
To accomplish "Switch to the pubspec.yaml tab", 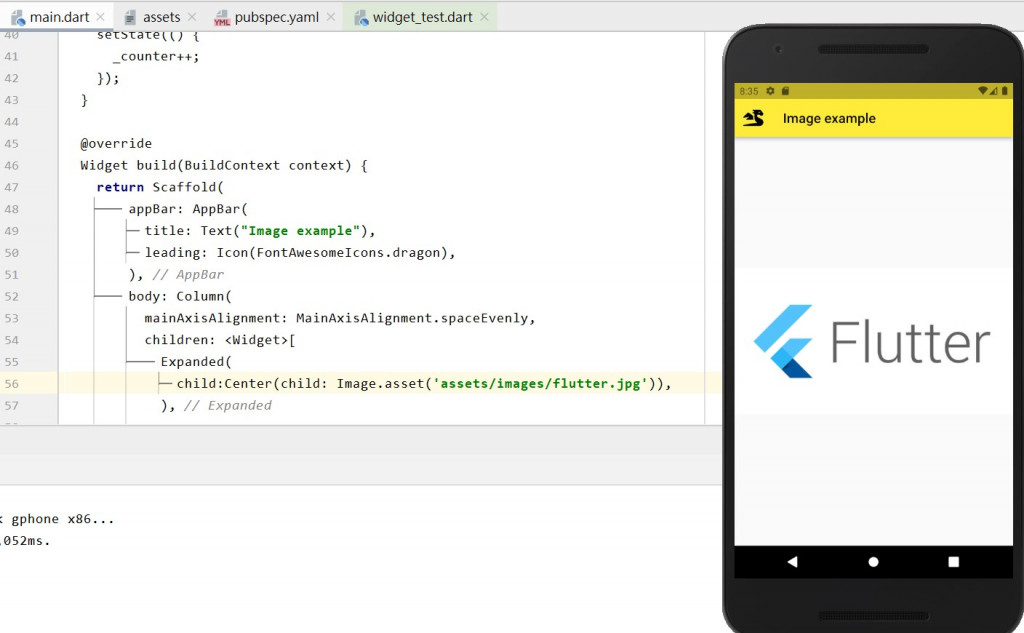I will [x=277, y=17].
